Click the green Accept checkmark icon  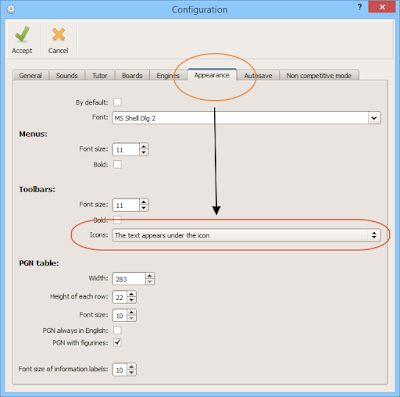pyautogui.click(x=22, y=34)
